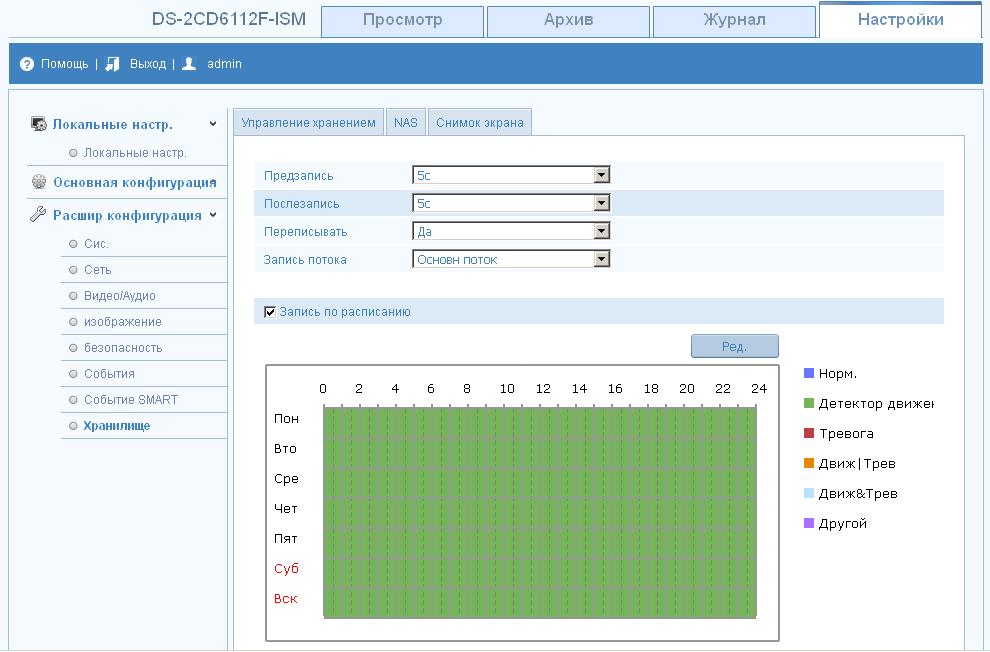Switch to the Архив tab

pyautogui.click(x=568, y=21)
